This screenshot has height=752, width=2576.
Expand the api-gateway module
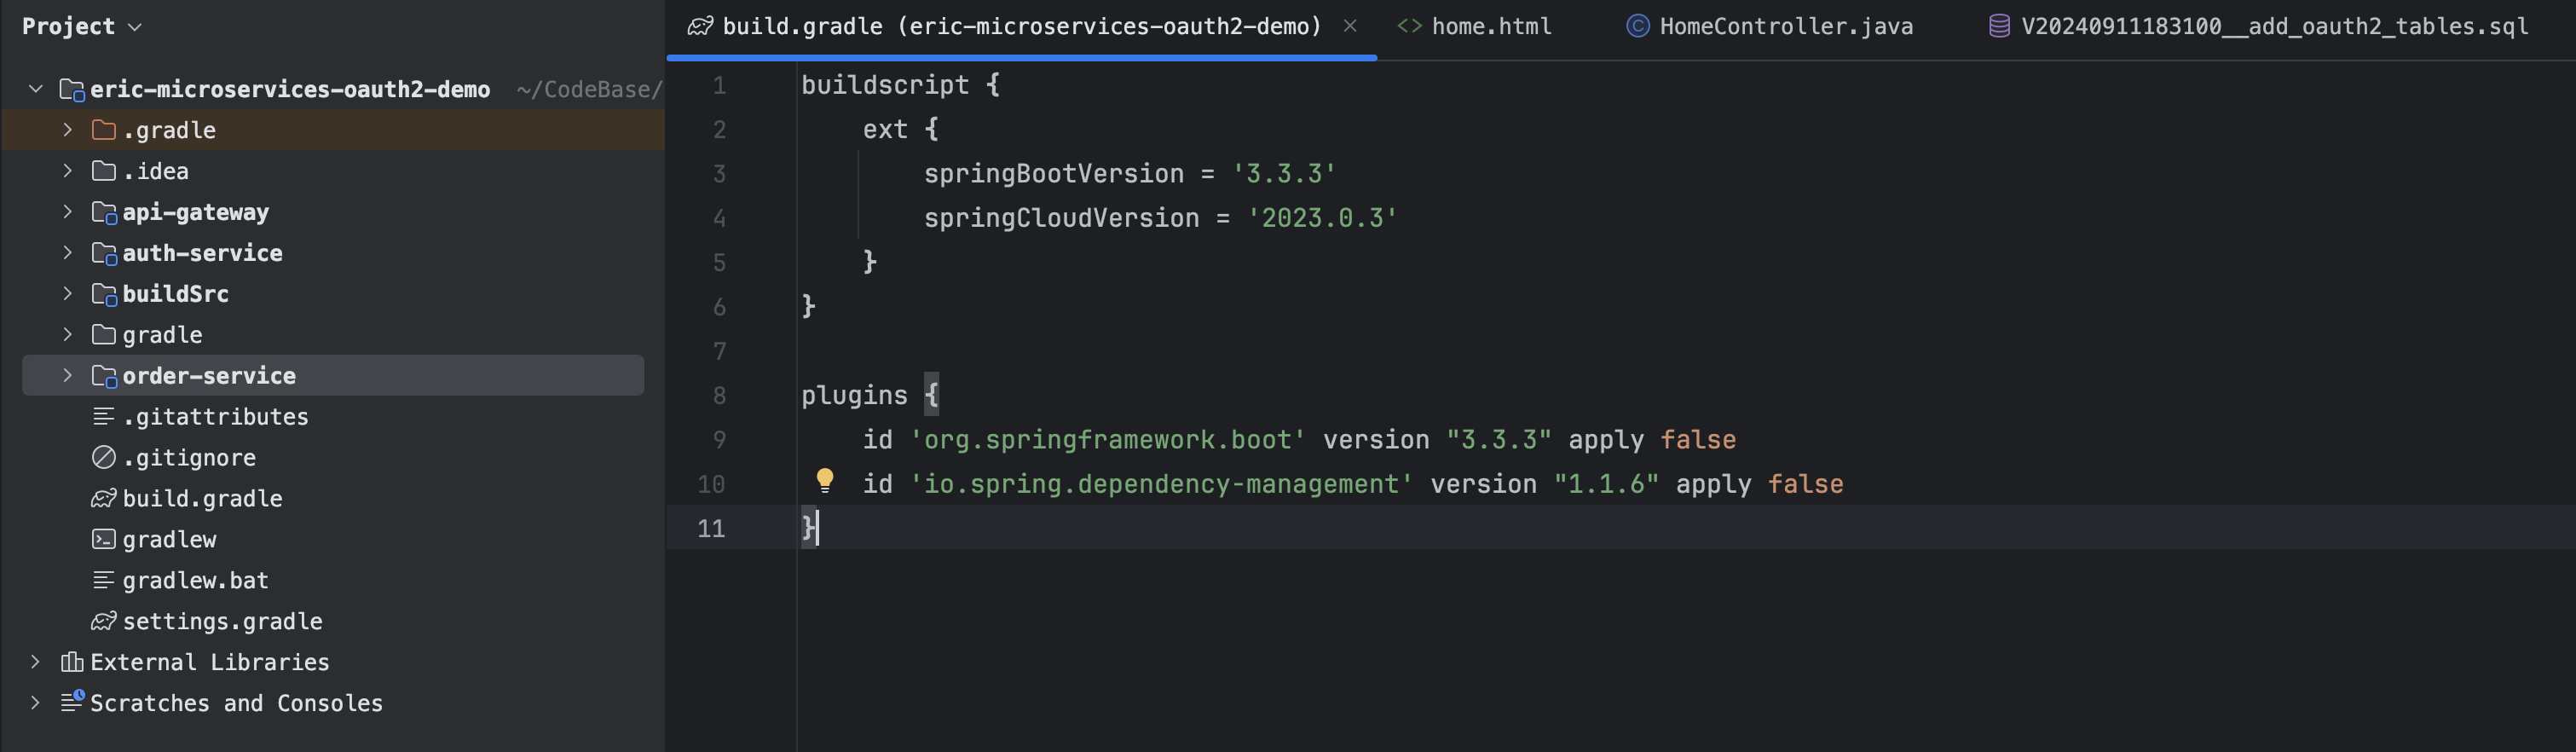point(67,212)
